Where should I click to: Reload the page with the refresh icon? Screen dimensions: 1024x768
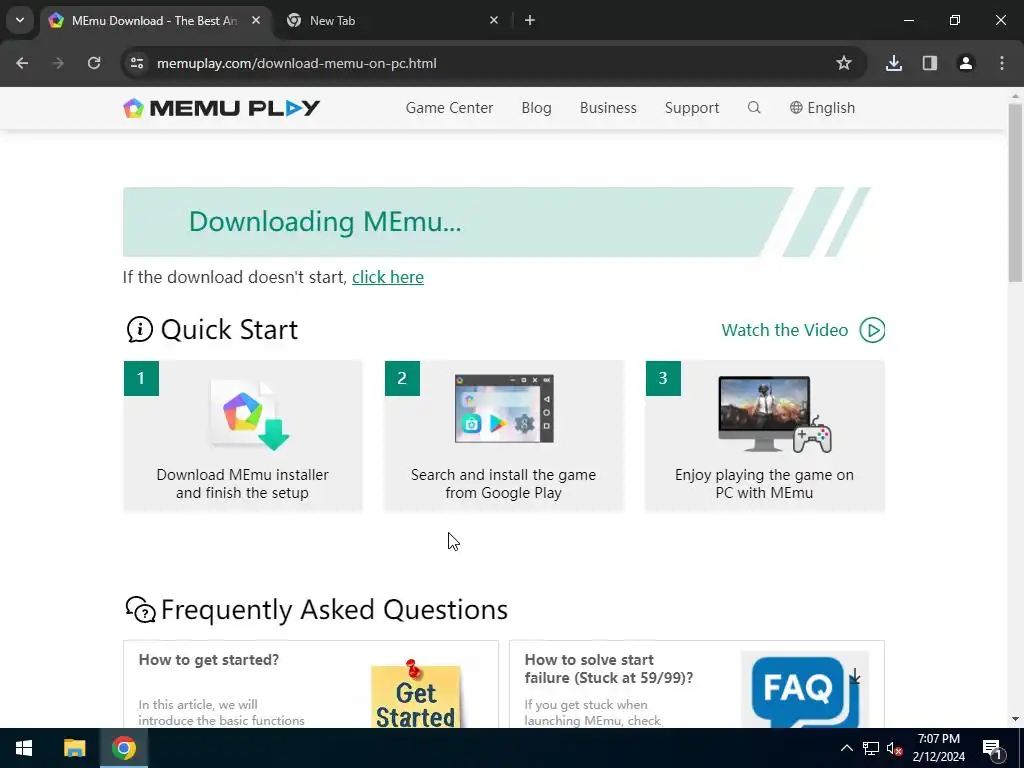[94, 63]
